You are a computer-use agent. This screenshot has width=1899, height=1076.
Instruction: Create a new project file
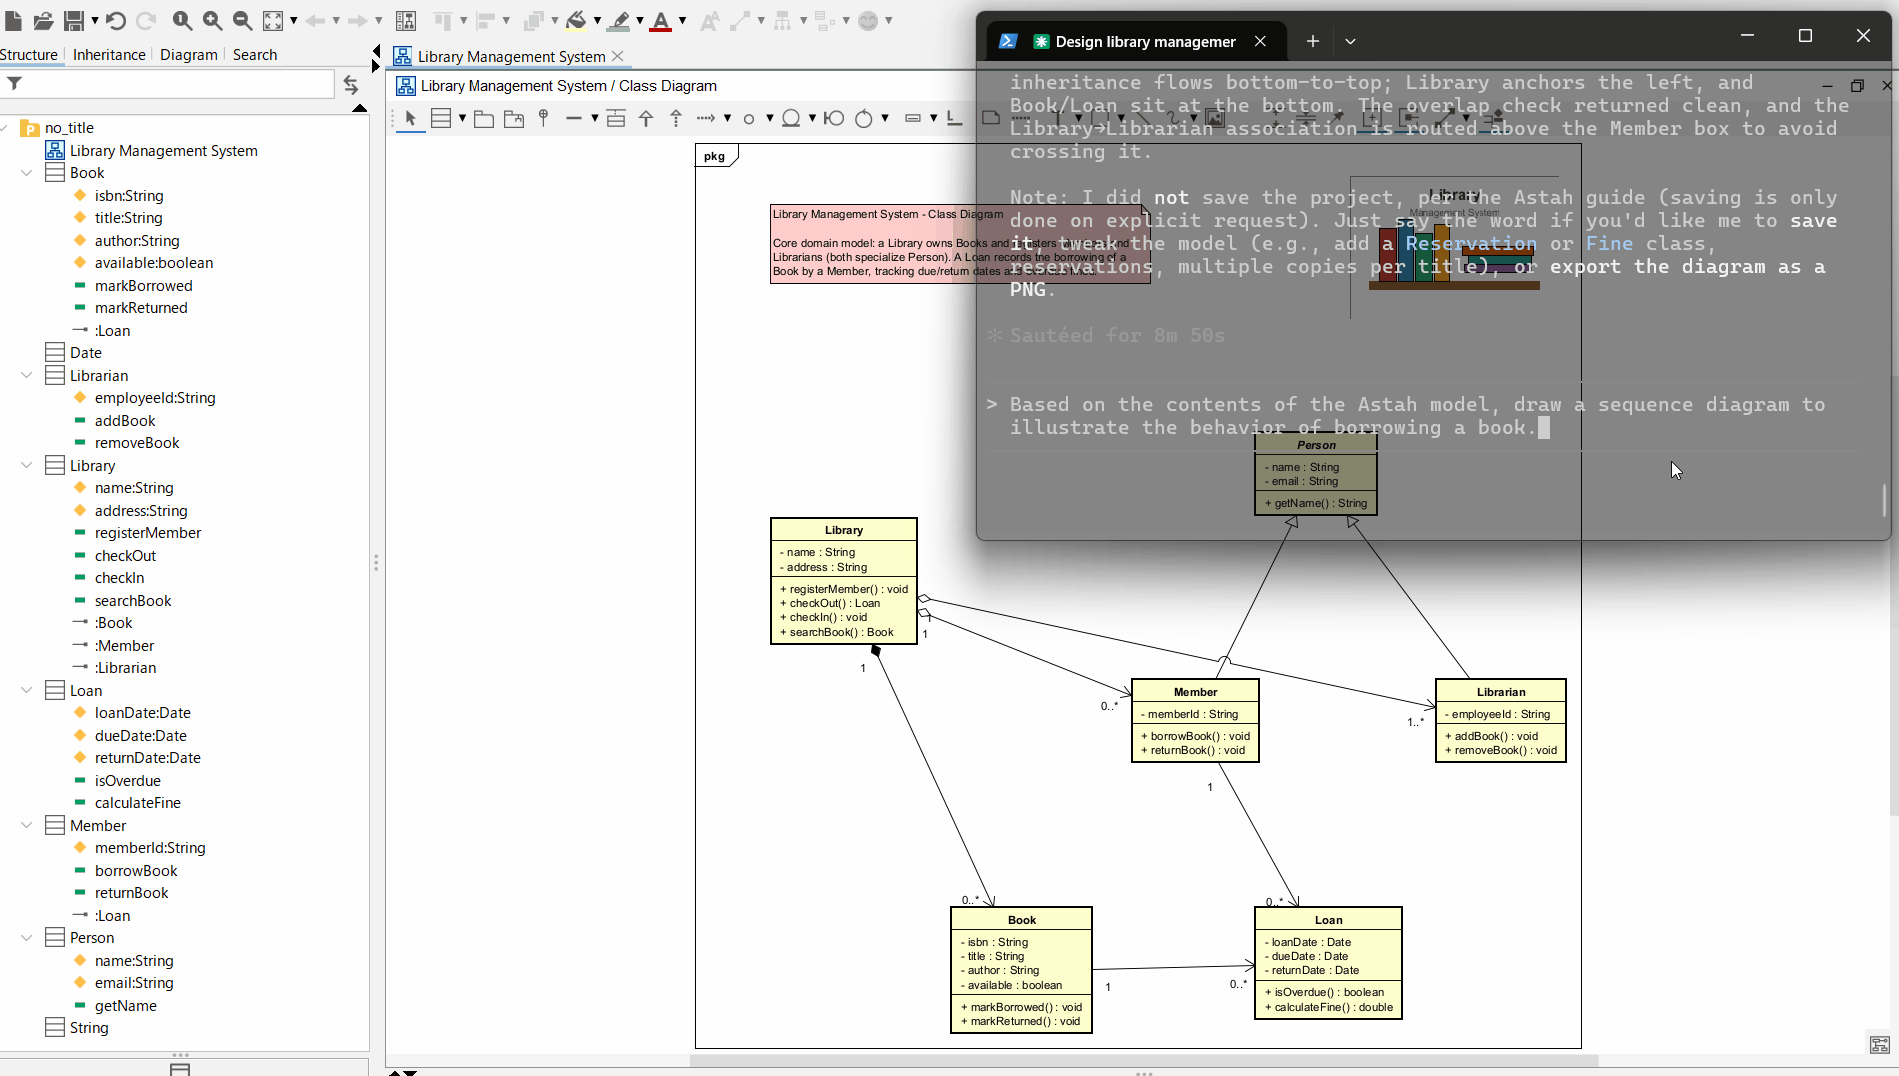tap(14, 20)
